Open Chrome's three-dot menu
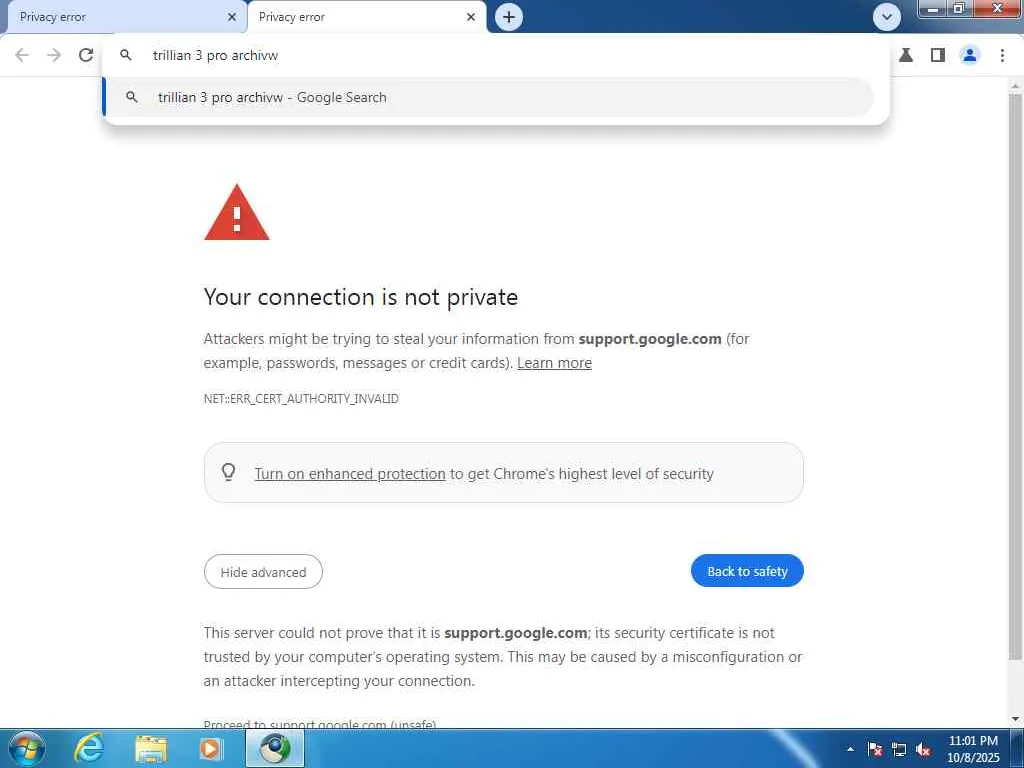 [1002, 56]
